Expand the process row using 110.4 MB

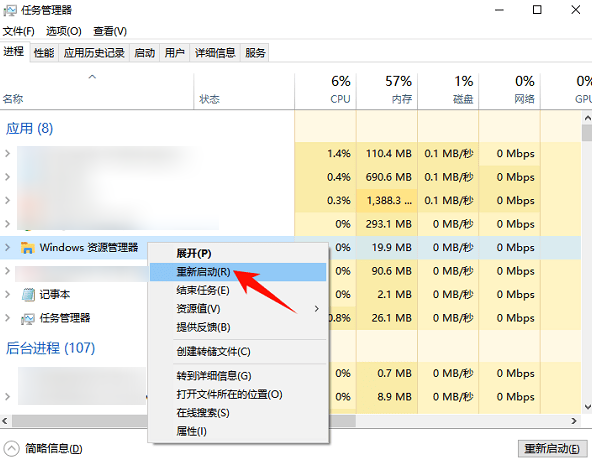[x=7, y=153]
